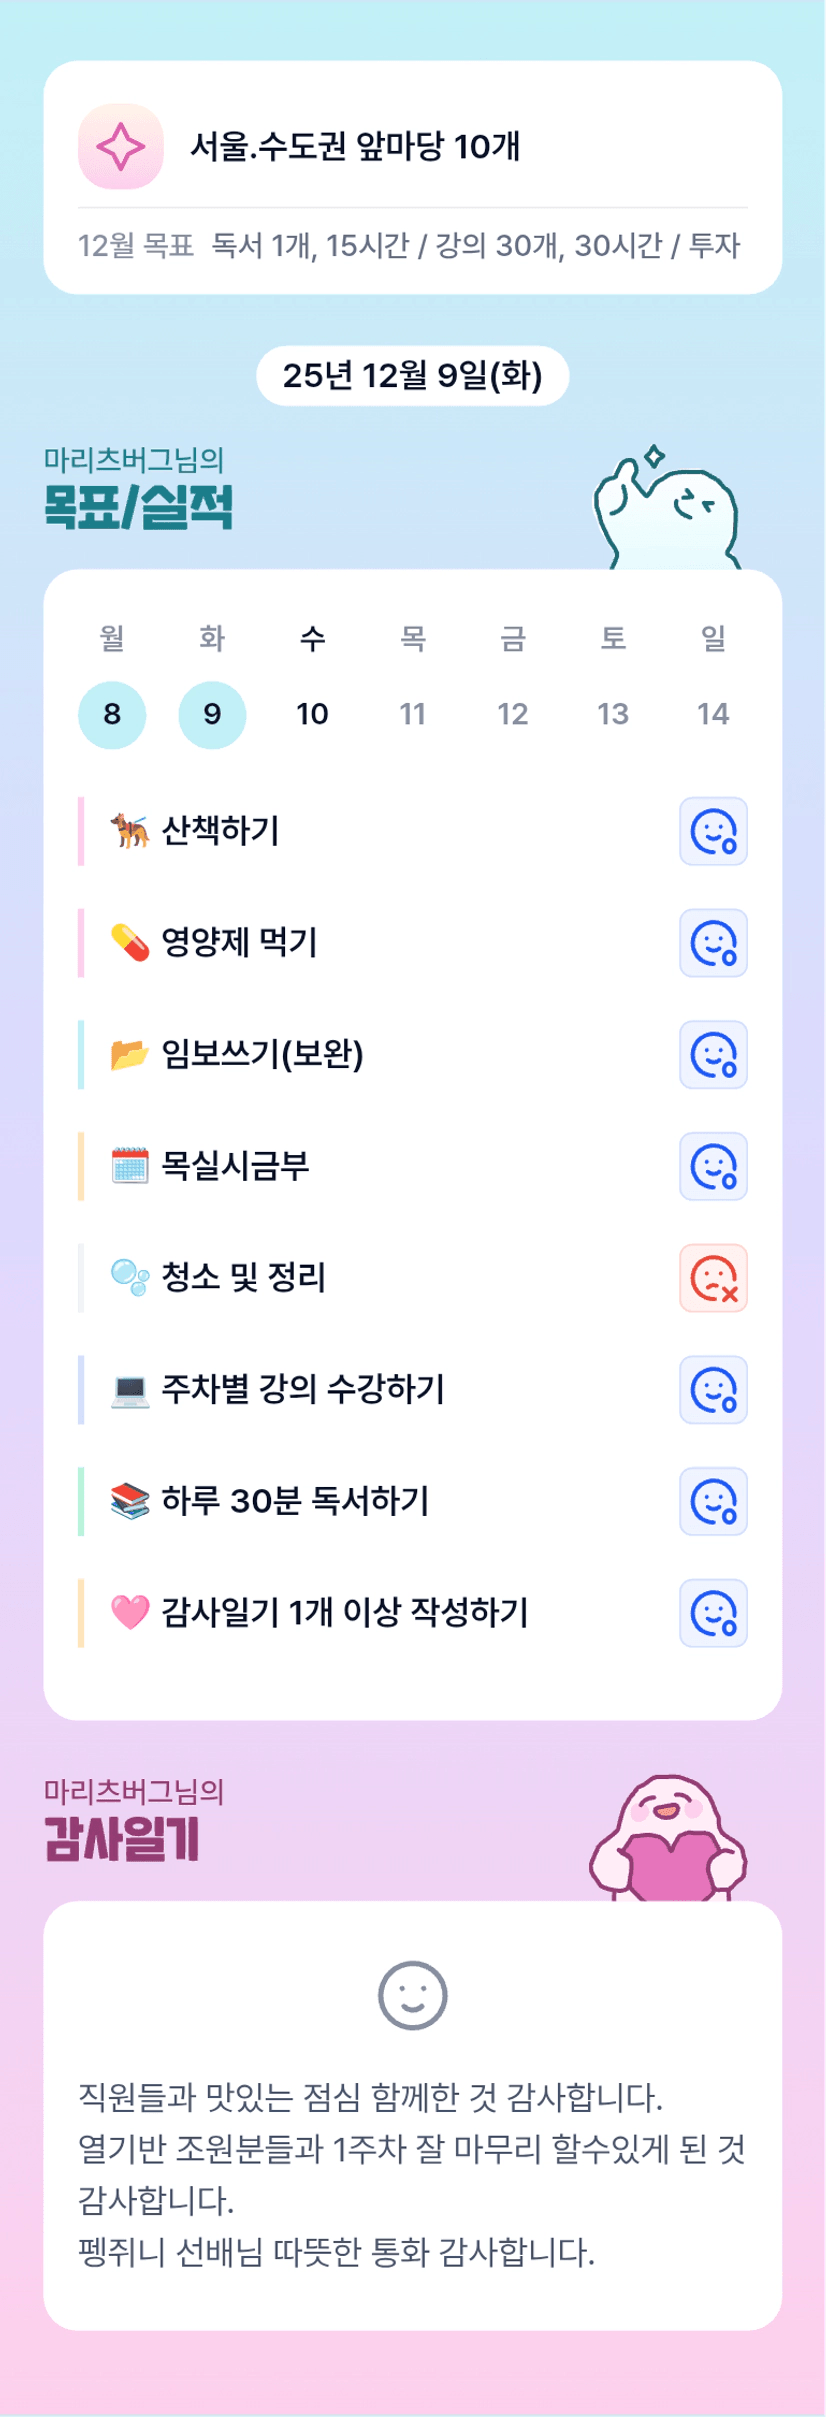Click the pink sparkle star icon
827x2417 pixels.
121,146
